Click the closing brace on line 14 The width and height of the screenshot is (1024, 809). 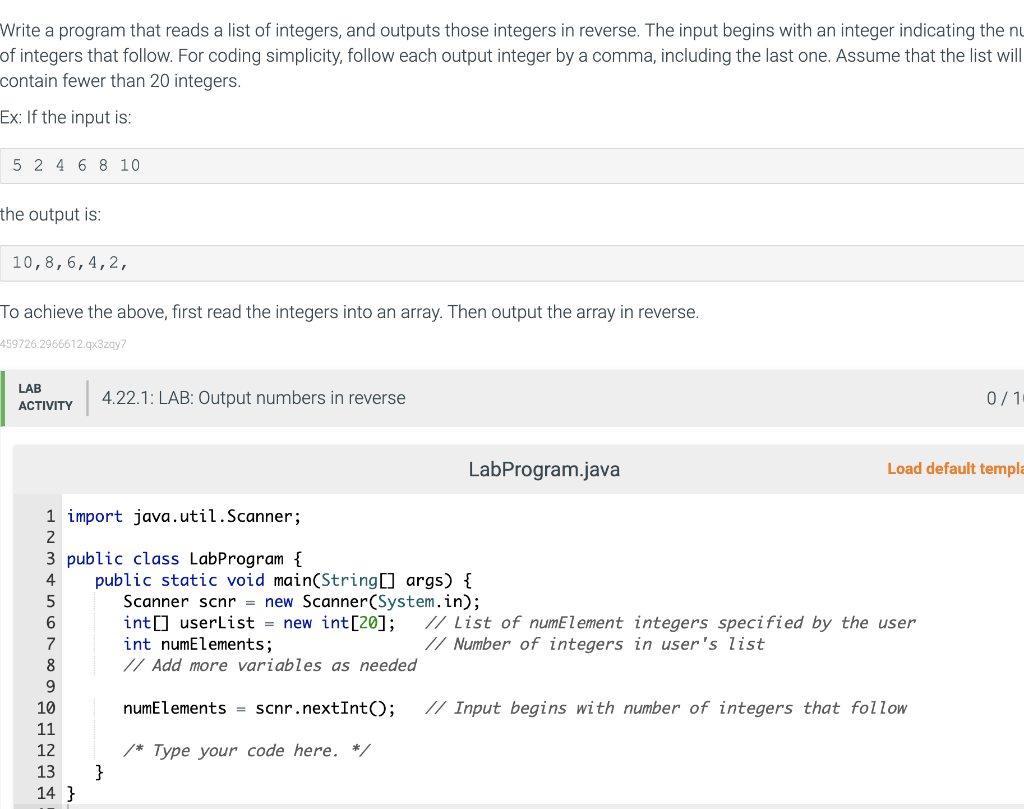pos(70,793)
